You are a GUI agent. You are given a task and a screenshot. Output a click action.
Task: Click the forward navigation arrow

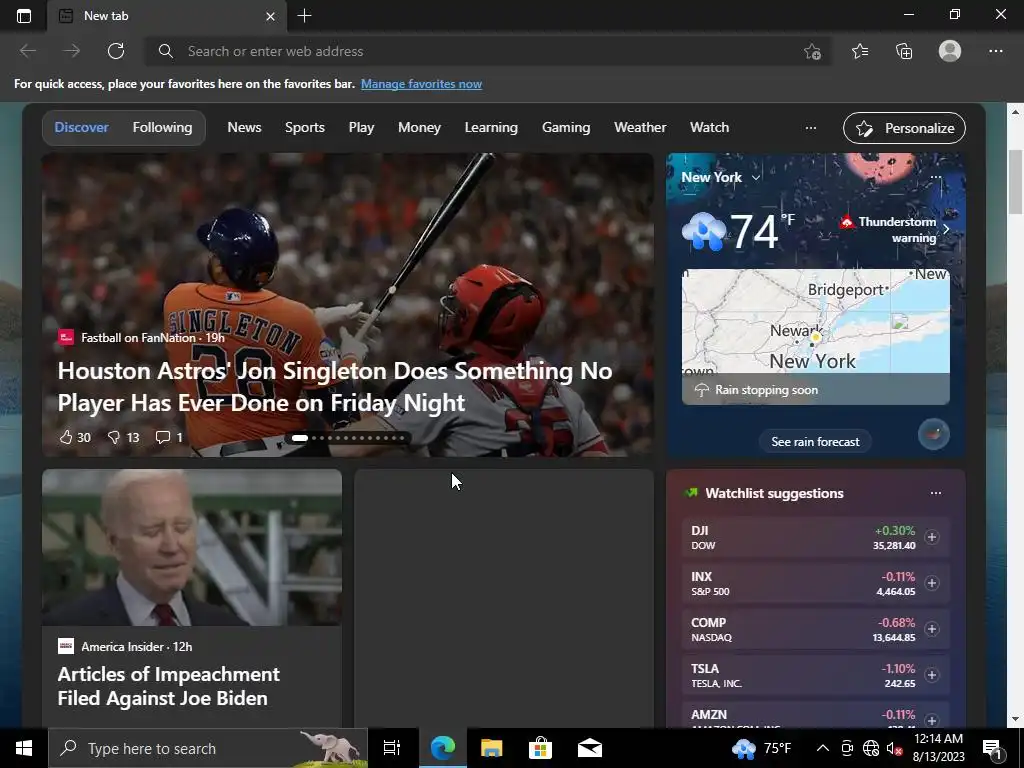coord(72,51)
